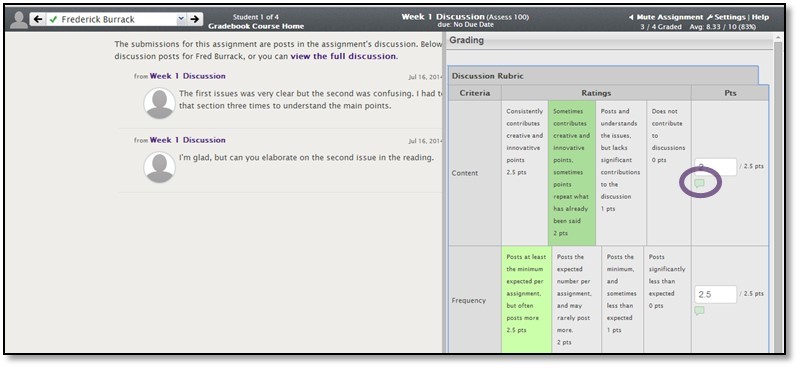
Task: Select Frequency rating 'Posts significantly less' 0 pts
Action: pos(667,300)
